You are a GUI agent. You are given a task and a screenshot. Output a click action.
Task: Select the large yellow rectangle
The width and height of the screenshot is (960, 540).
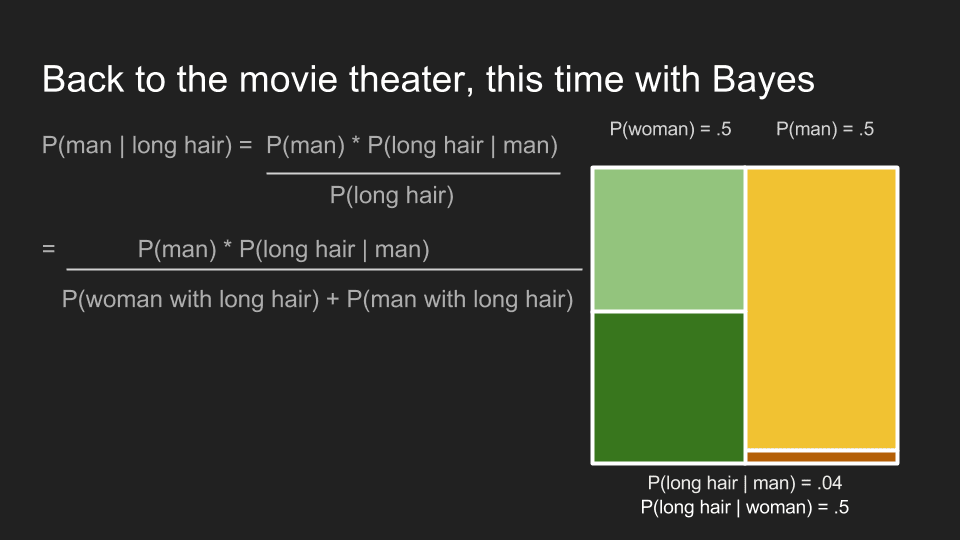pyautogui.click(x=822, y=309)
